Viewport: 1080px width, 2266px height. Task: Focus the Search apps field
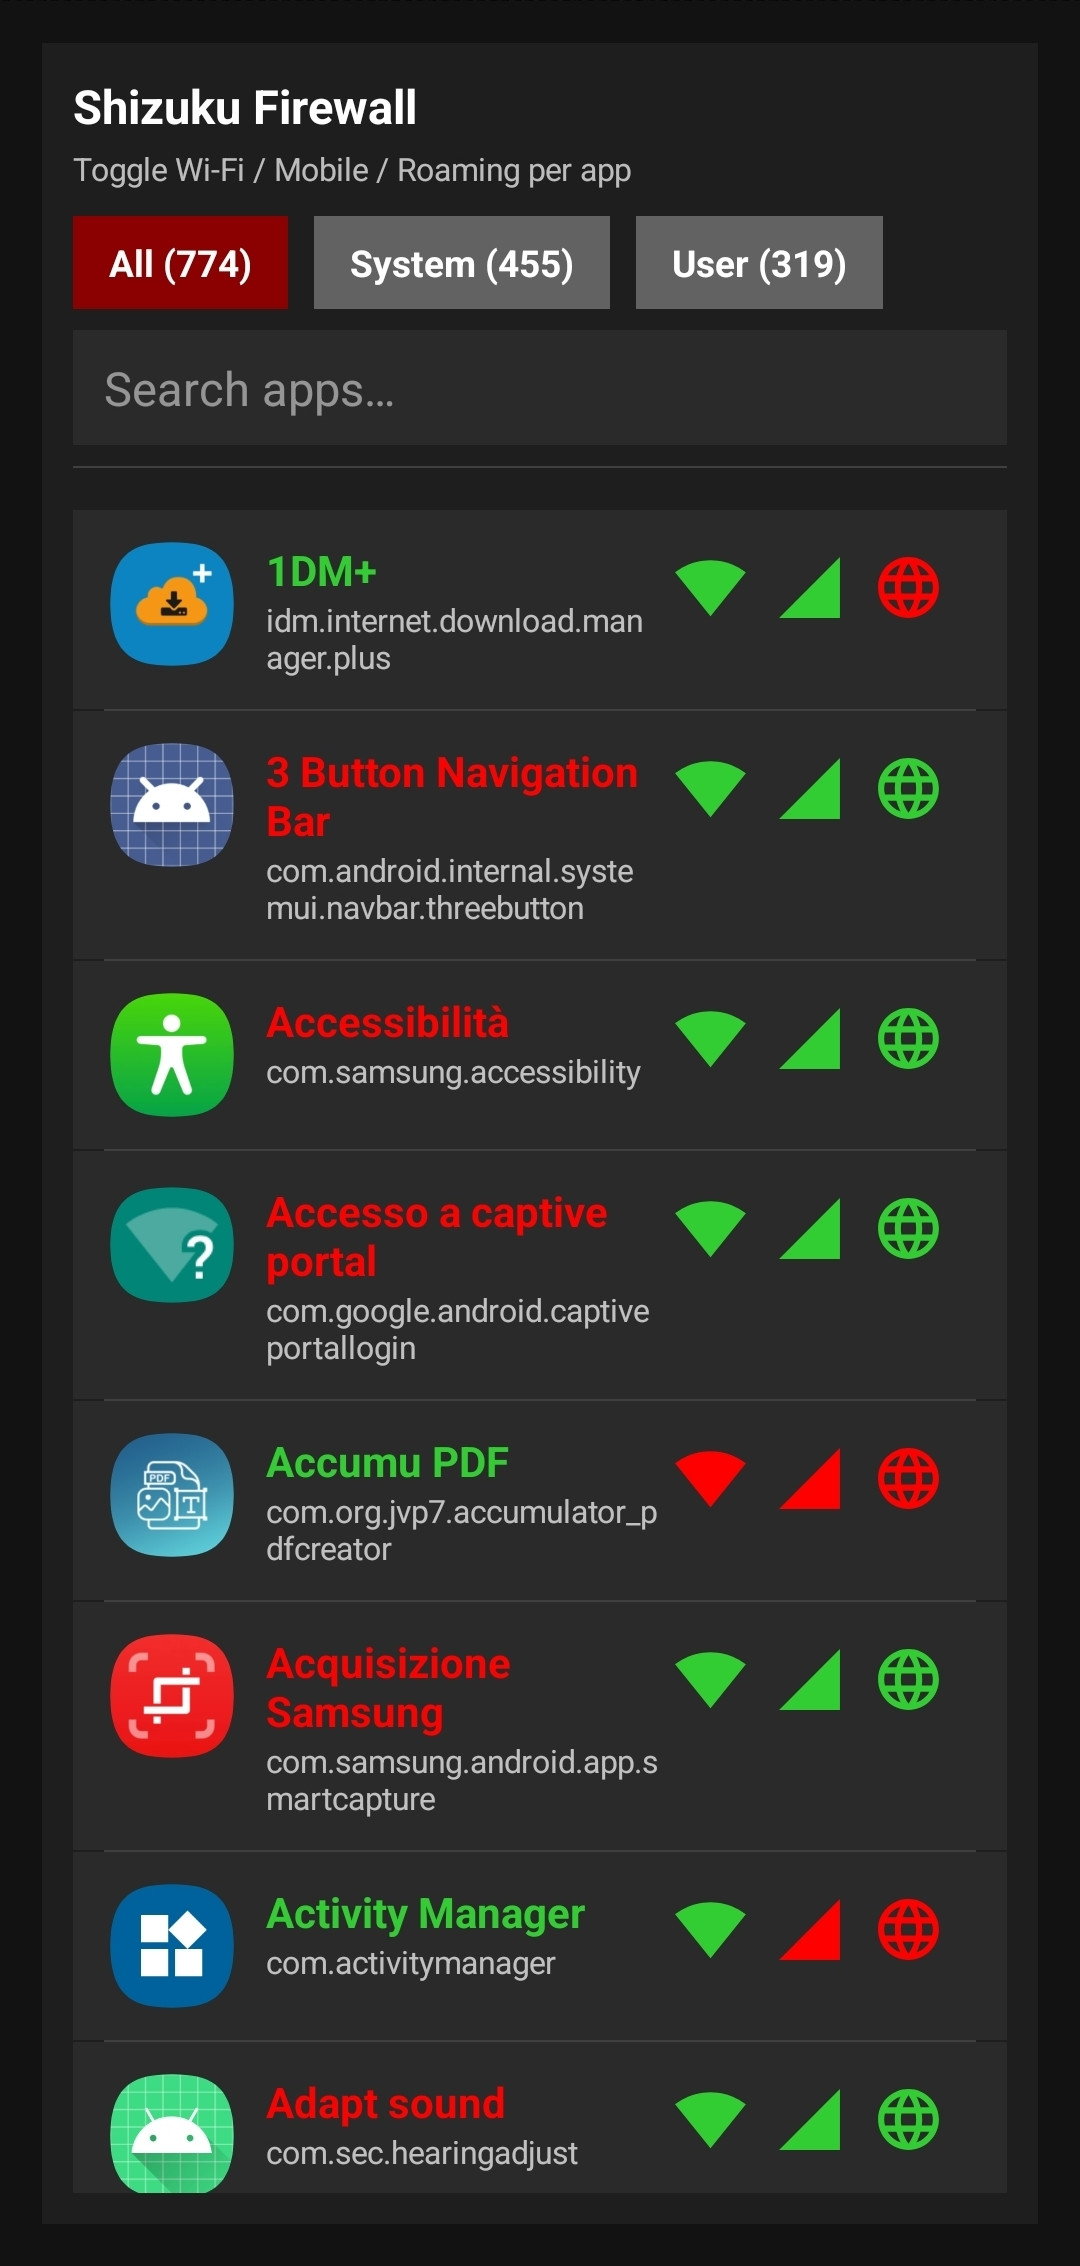click(x=540, y=388)
